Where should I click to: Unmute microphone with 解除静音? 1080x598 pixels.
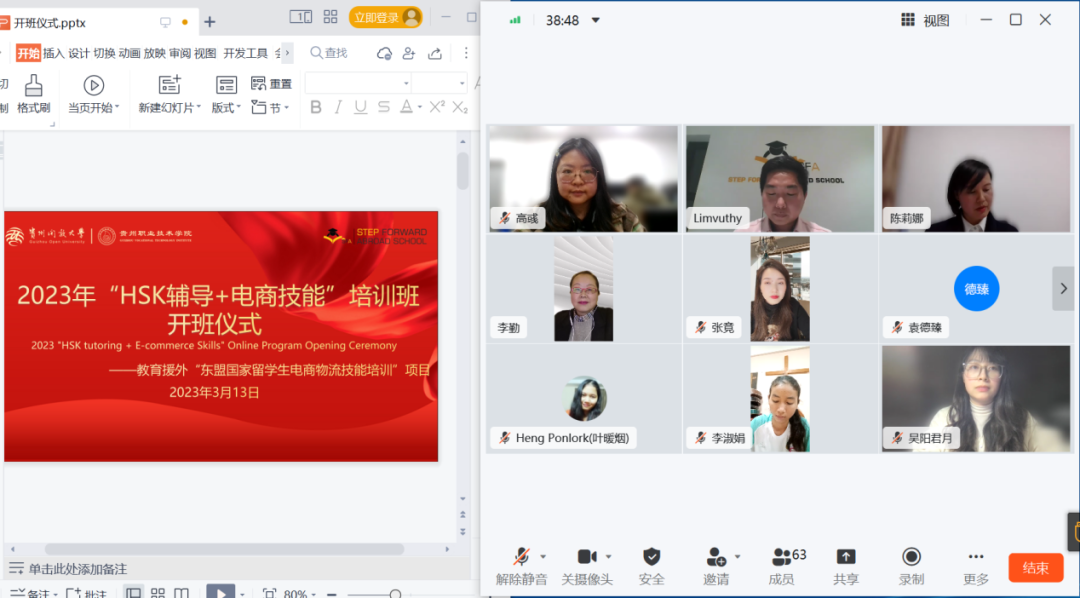pos(521,557)
